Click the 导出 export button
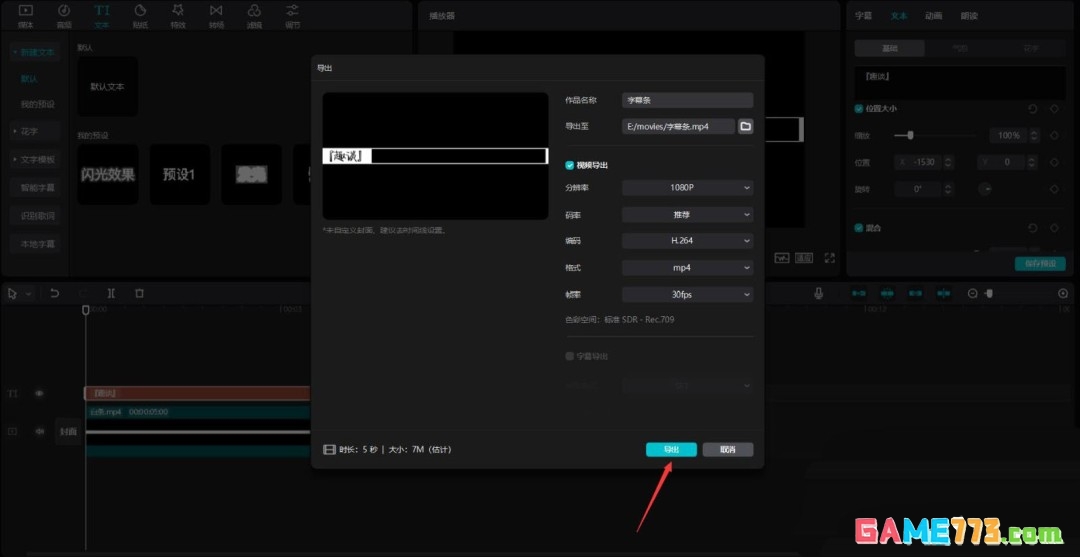Screen dimensions: 1080x557 click(x=671, y=450)
